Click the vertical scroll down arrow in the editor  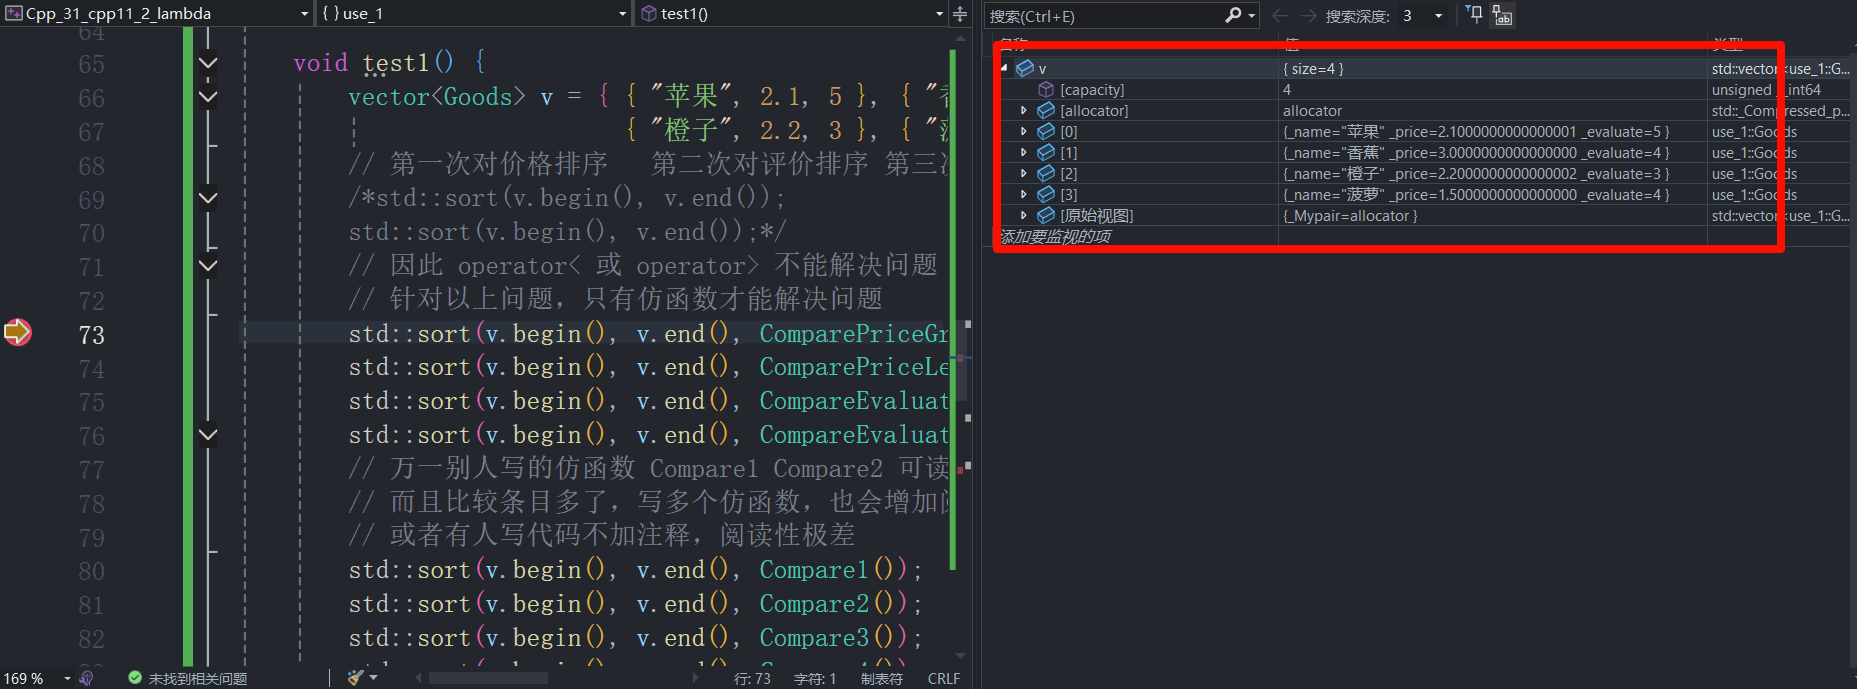[960, 656]
